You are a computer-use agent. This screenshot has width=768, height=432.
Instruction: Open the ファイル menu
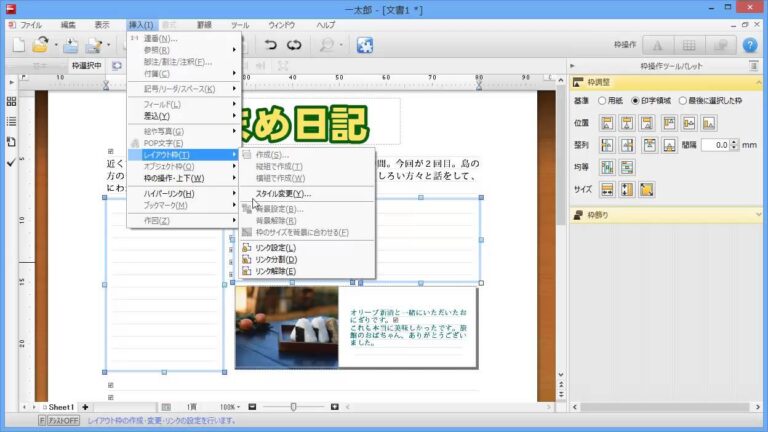[30, 25]
